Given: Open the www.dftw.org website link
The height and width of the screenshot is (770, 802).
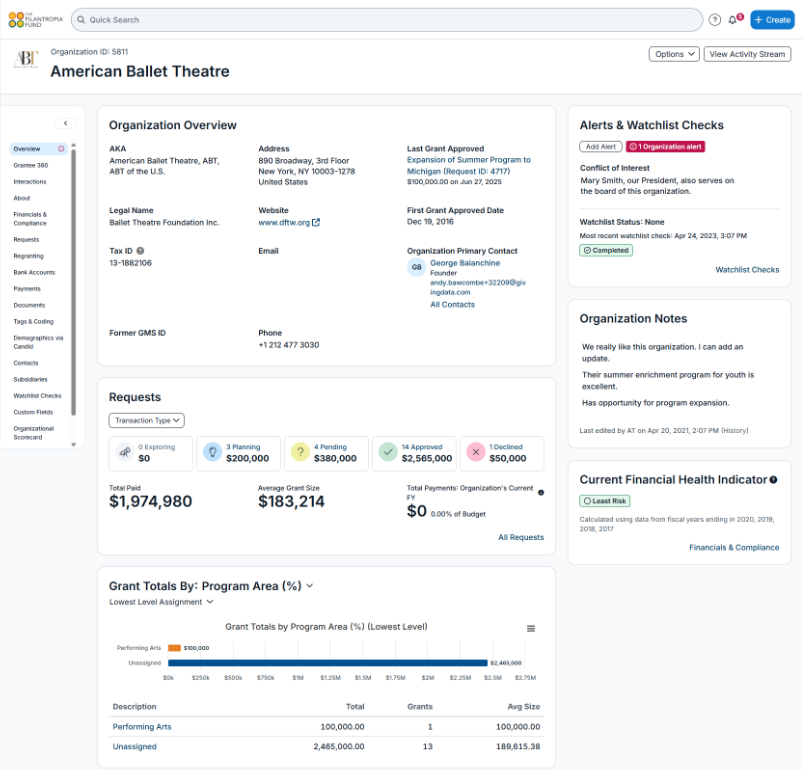Looking at the screenshot, I should click(x=284, y=223).
